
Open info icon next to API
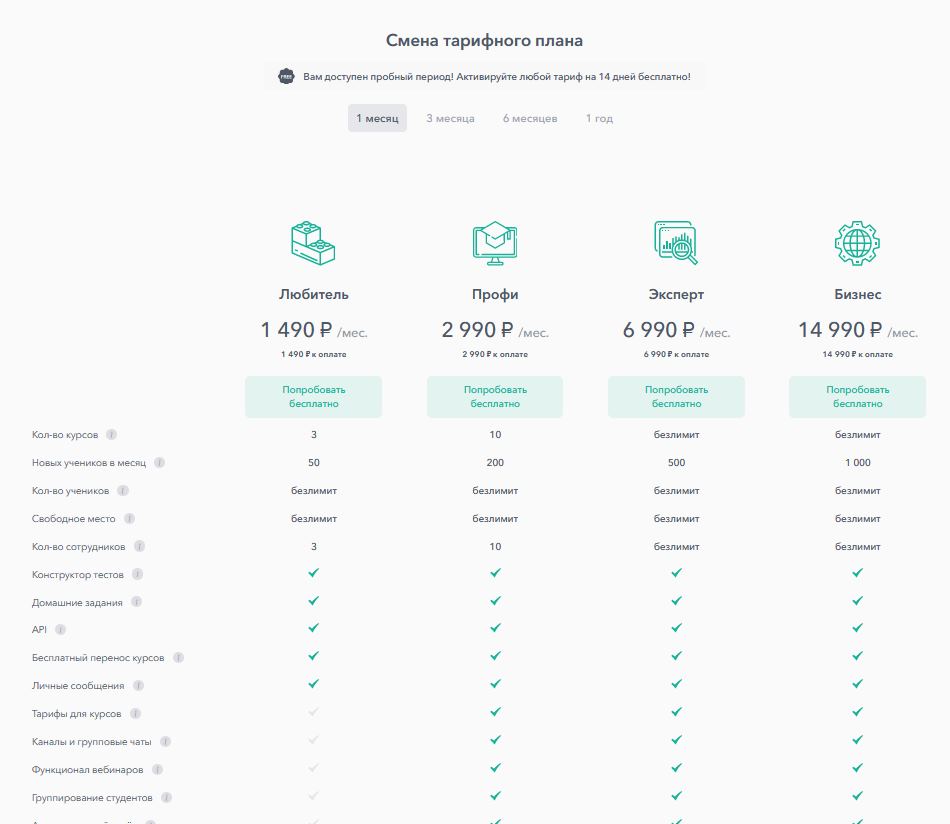pyautogui.click(x=60, y=630)
